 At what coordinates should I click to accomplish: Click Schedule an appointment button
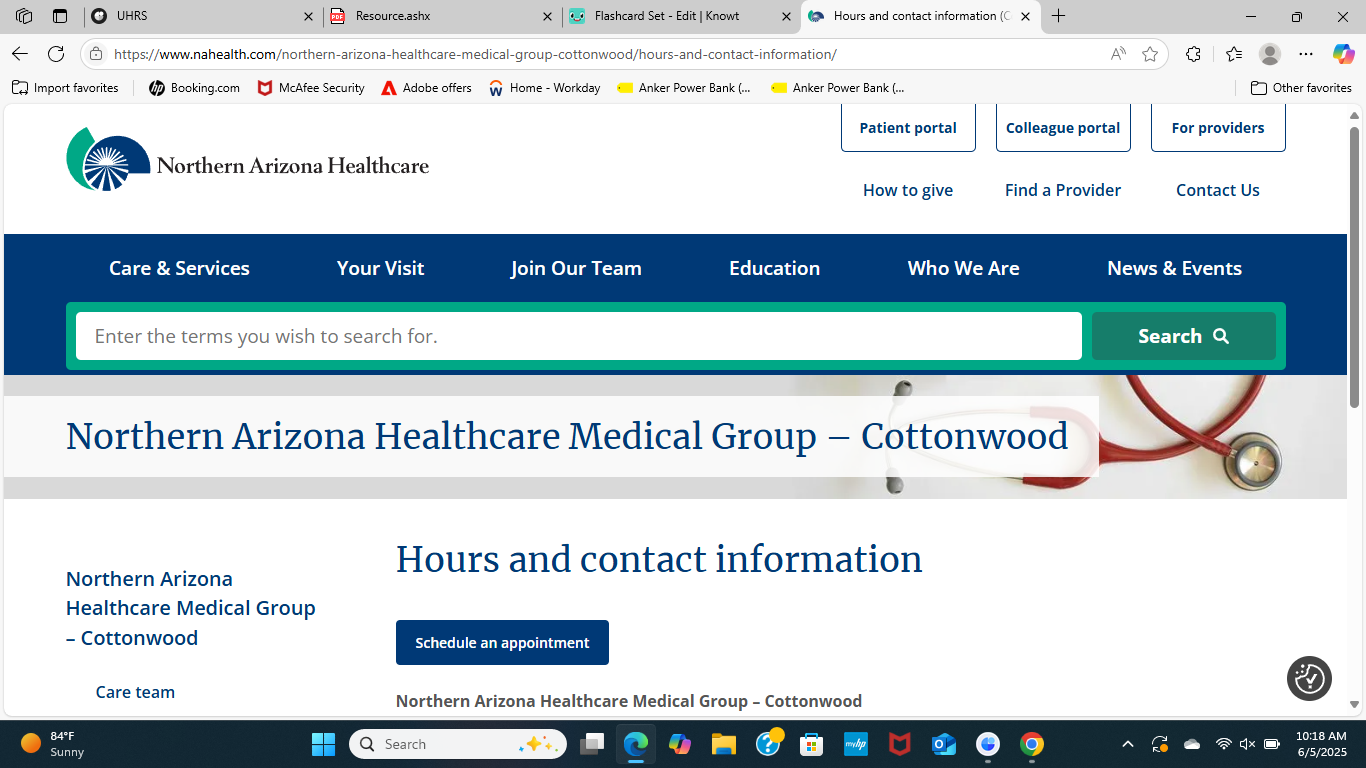(502, 643)
